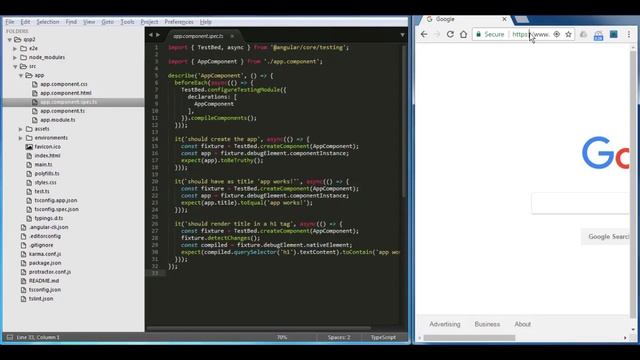Change syntax via TypeScript status label
The image size is (640, 360).
pyautogui.click(x=383, y=337)
